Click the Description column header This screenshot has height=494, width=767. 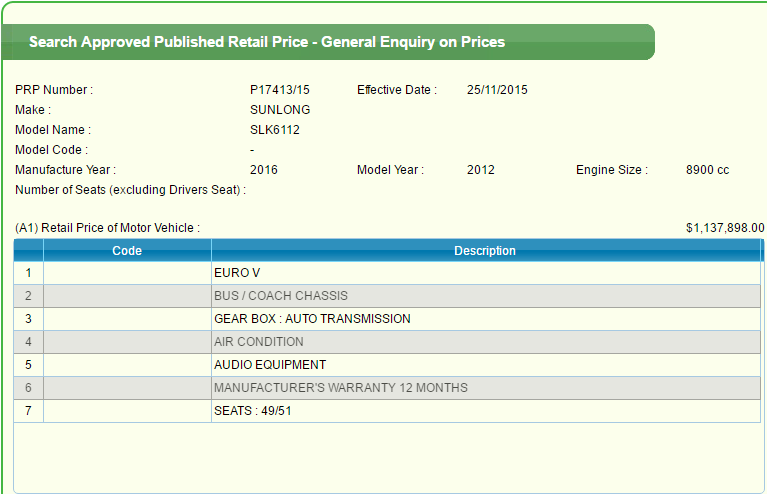tap(485, 251)
